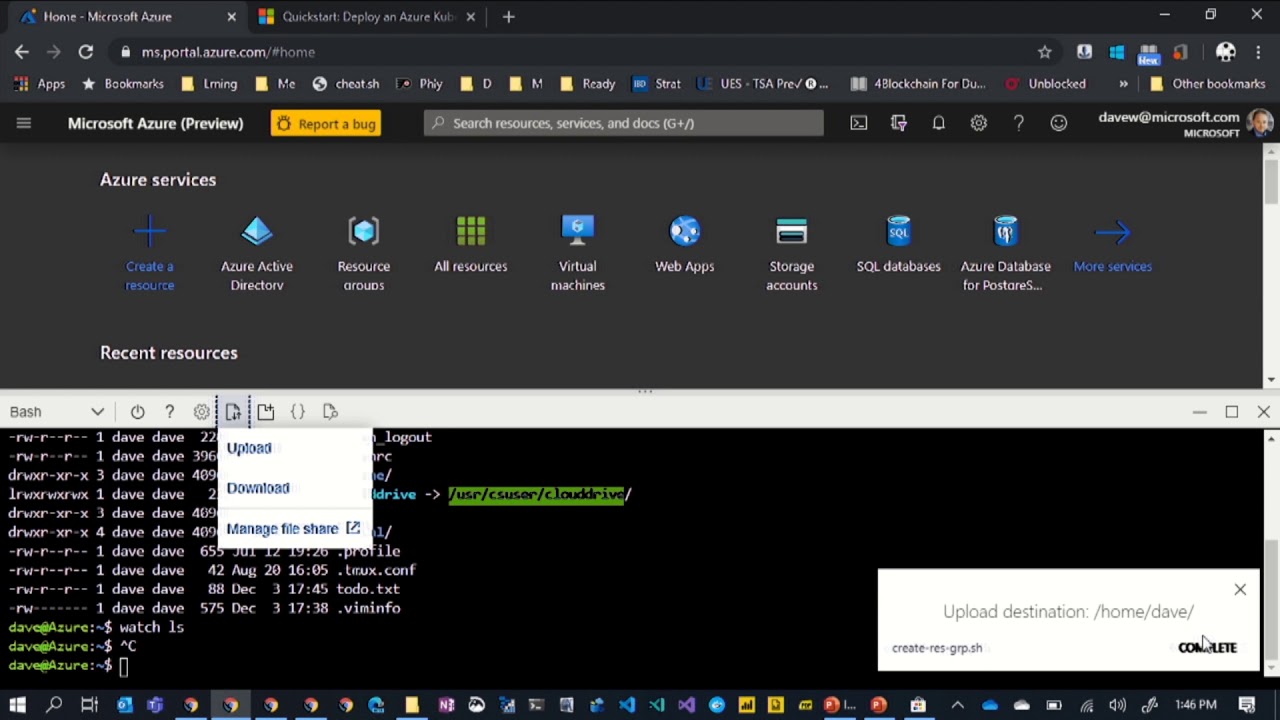Restart Cloud Shell with power icon

[137, 412]
